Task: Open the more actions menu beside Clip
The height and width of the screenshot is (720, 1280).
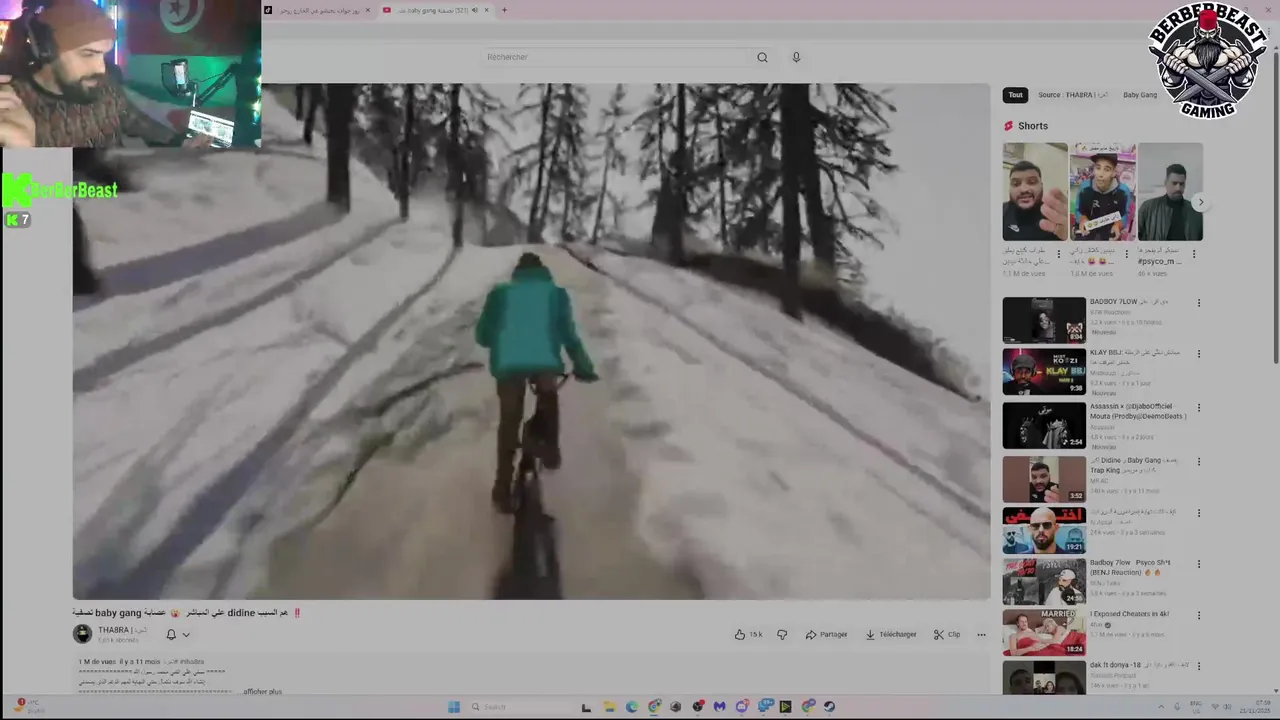Action: pyautogui.click(x=981, y=634)
